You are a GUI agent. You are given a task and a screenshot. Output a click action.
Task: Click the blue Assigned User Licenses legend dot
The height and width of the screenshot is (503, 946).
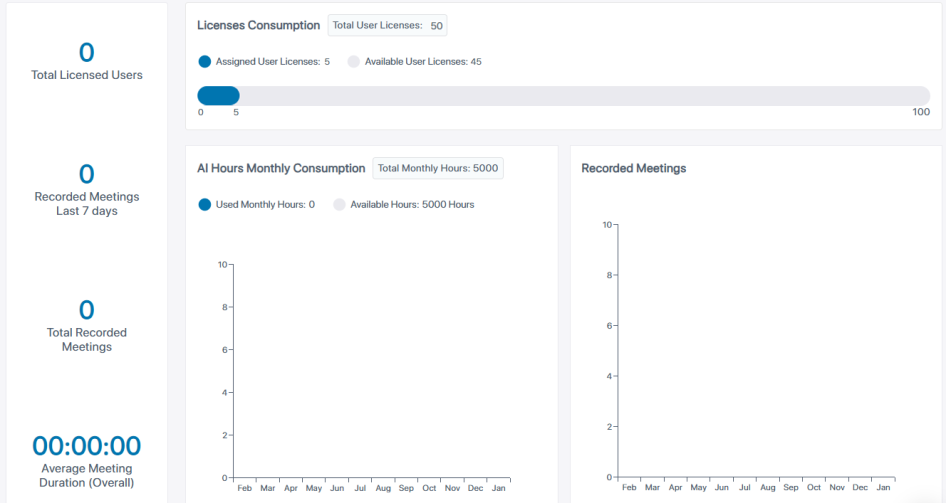pyautogui.click(x=205, y=62)
